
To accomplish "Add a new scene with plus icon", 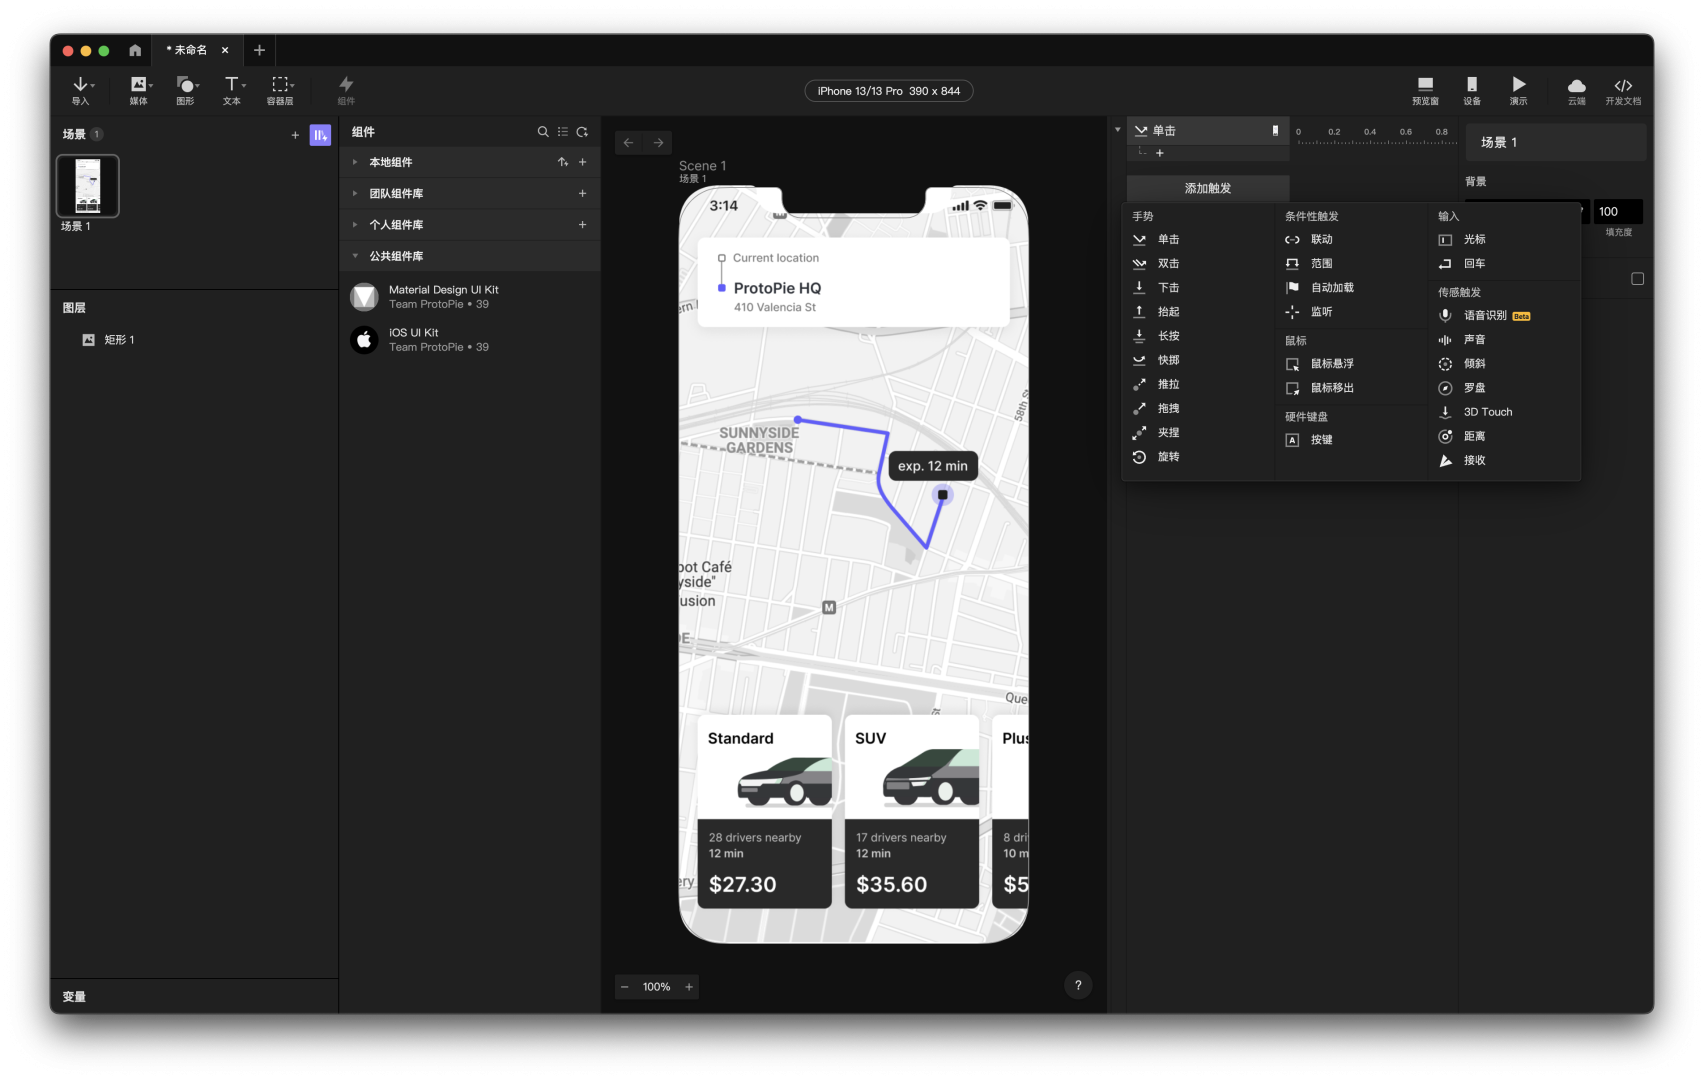I will pos(295,135).
